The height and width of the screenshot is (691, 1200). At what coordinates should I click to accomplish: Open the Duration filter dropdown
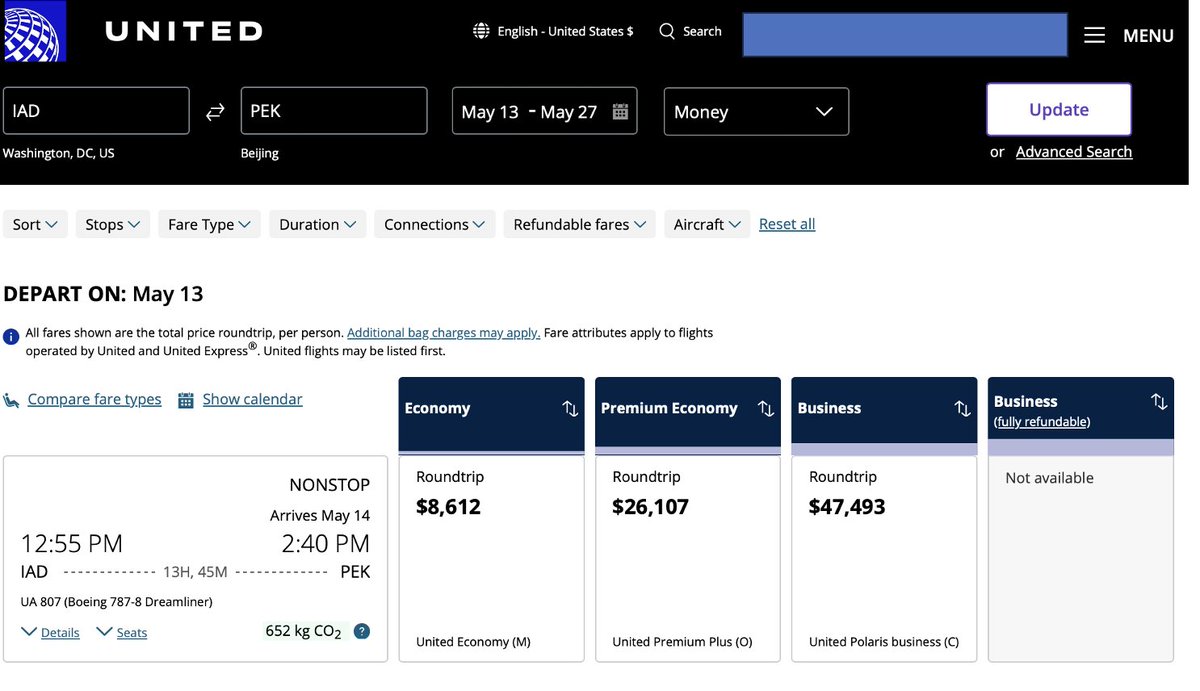(318, 224)
